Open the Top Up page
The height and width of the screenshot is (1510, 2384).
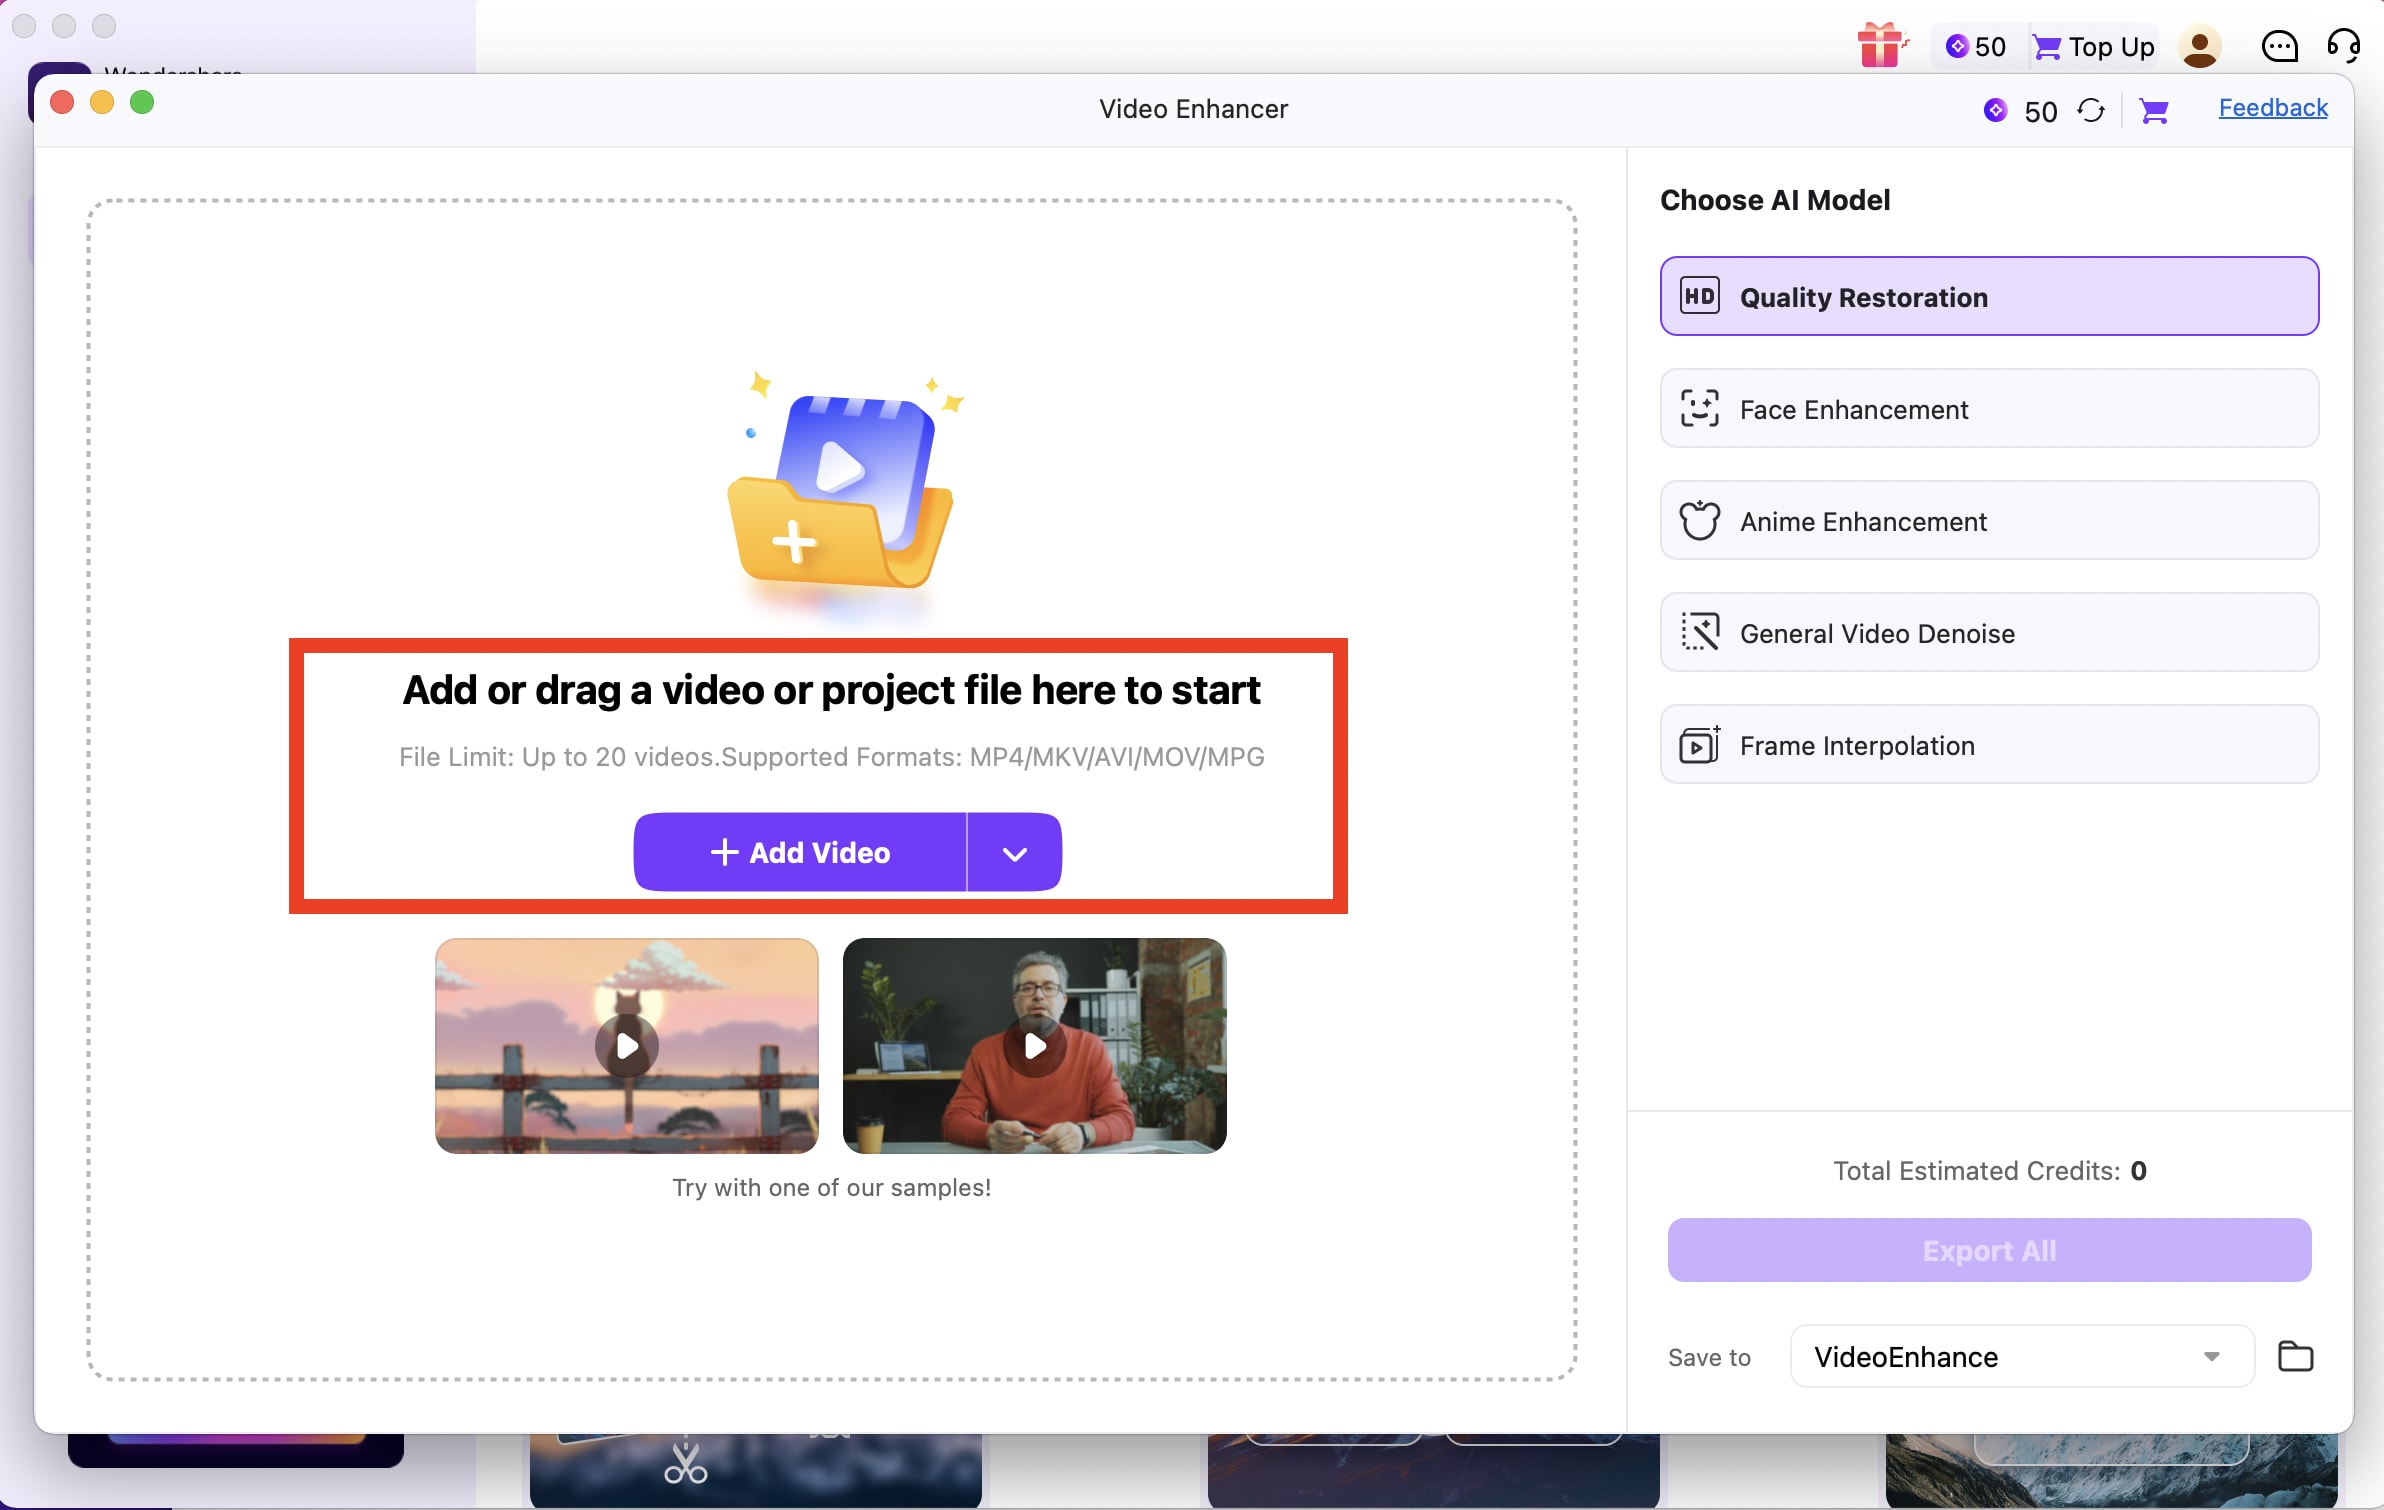[x=2092, y=46]
